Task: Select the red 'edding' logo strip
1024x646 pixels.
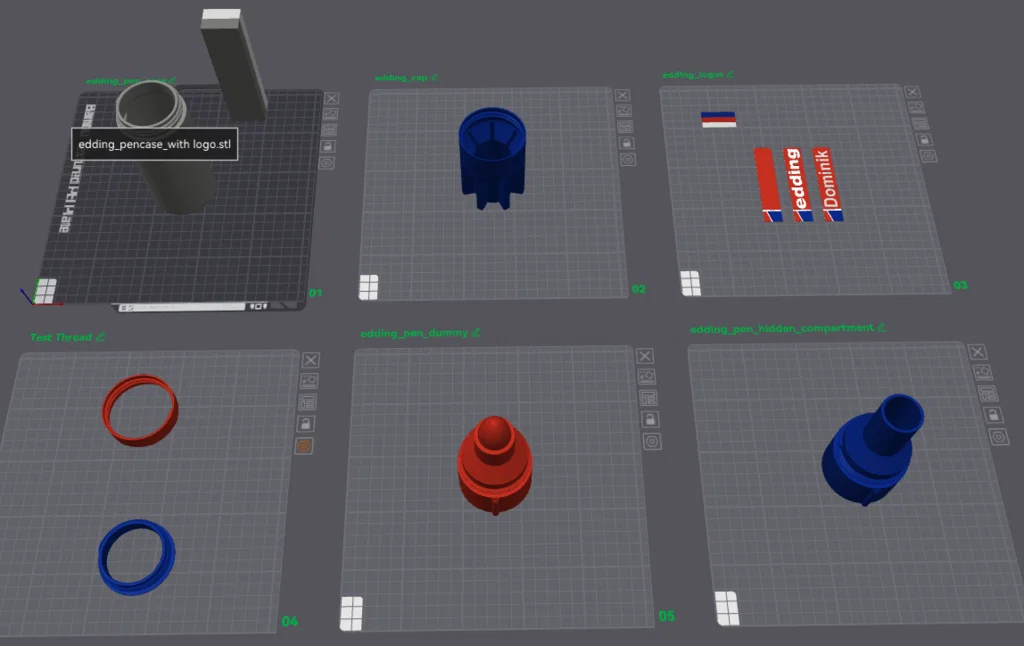Action: [798, 184]
